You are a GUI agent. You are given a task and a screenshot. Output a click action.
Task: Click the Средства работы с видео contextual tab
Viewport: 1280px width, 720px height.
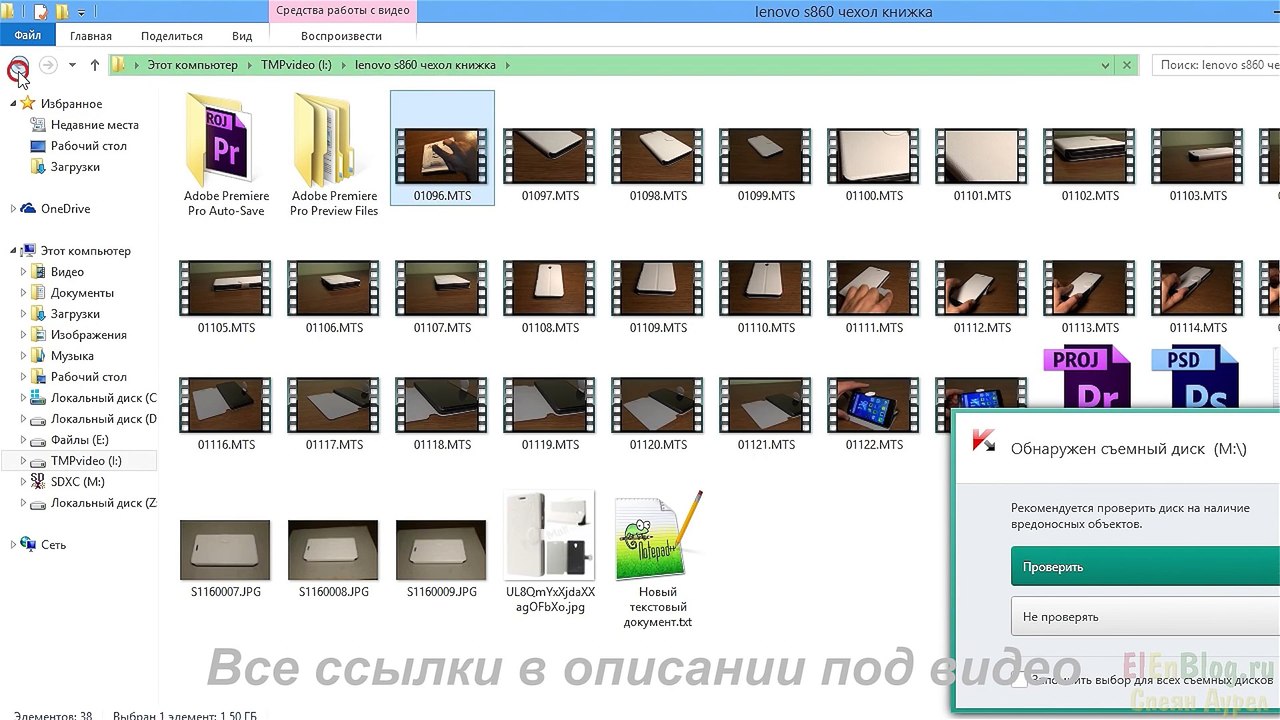(342, 11)
